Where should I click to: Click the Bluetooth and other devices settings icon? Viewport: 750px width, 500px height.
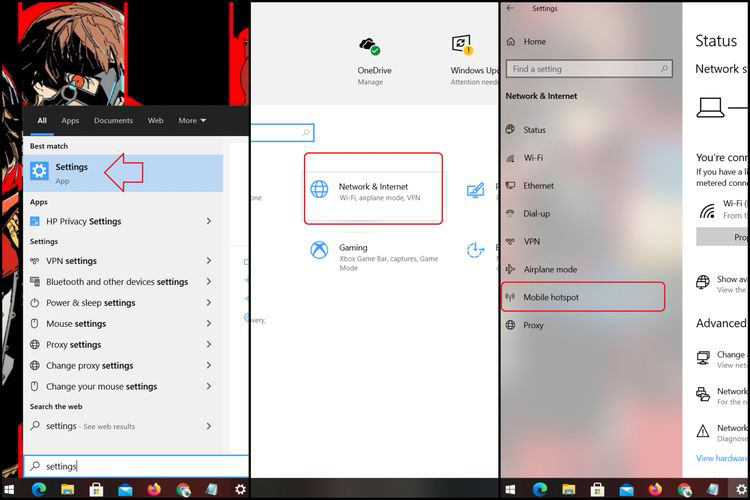click(34, 281)
